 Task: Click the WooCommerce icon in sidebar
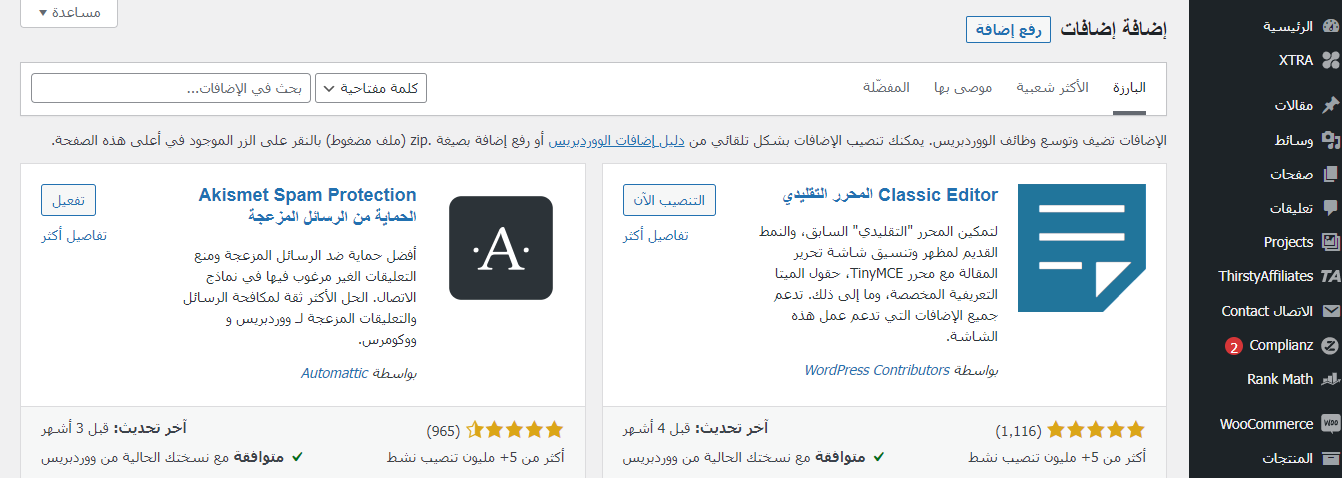coord(1330,424)
